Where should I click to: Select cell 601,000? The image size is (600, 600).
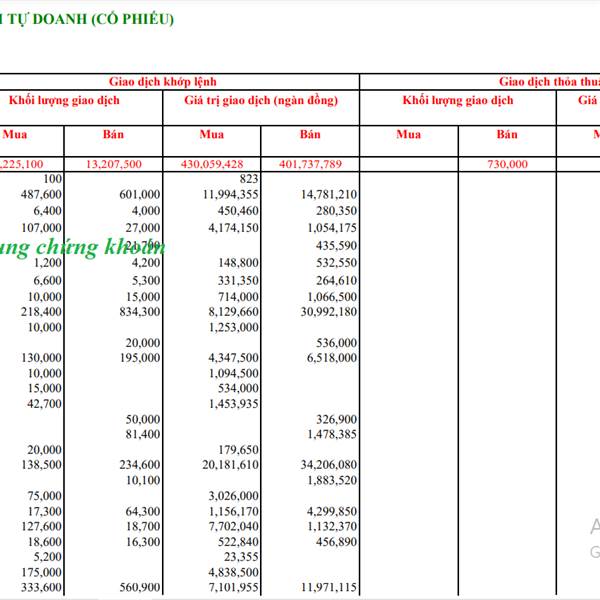pos(140,194)
